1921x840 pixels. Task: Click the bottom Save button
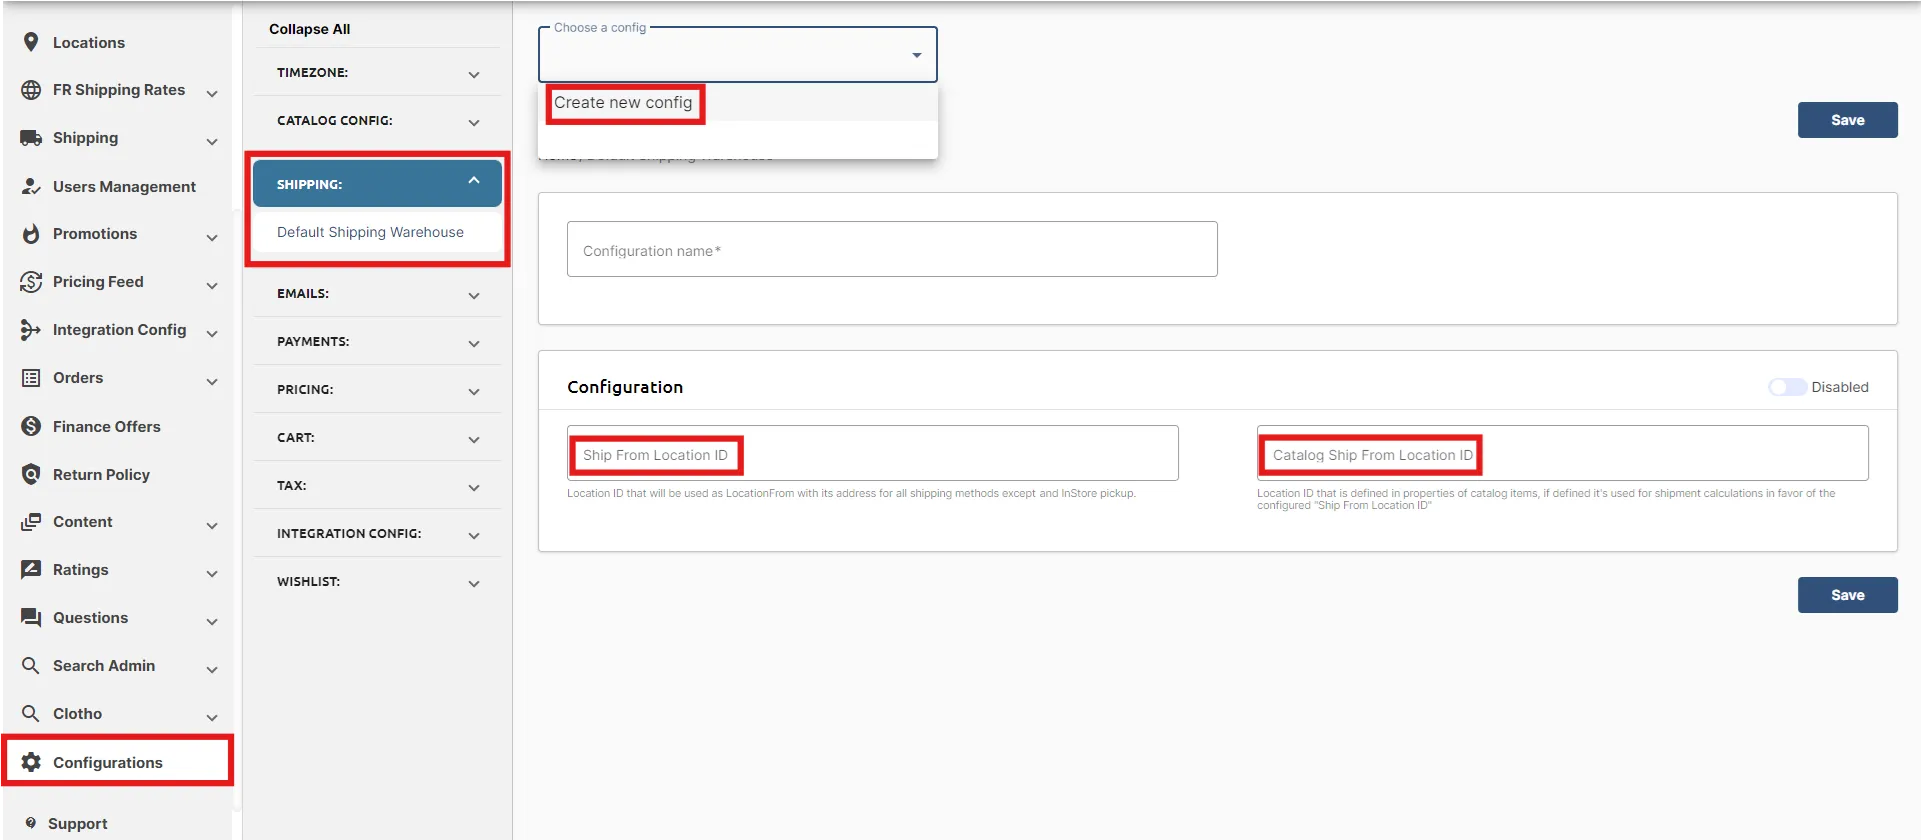point(1847,595)
